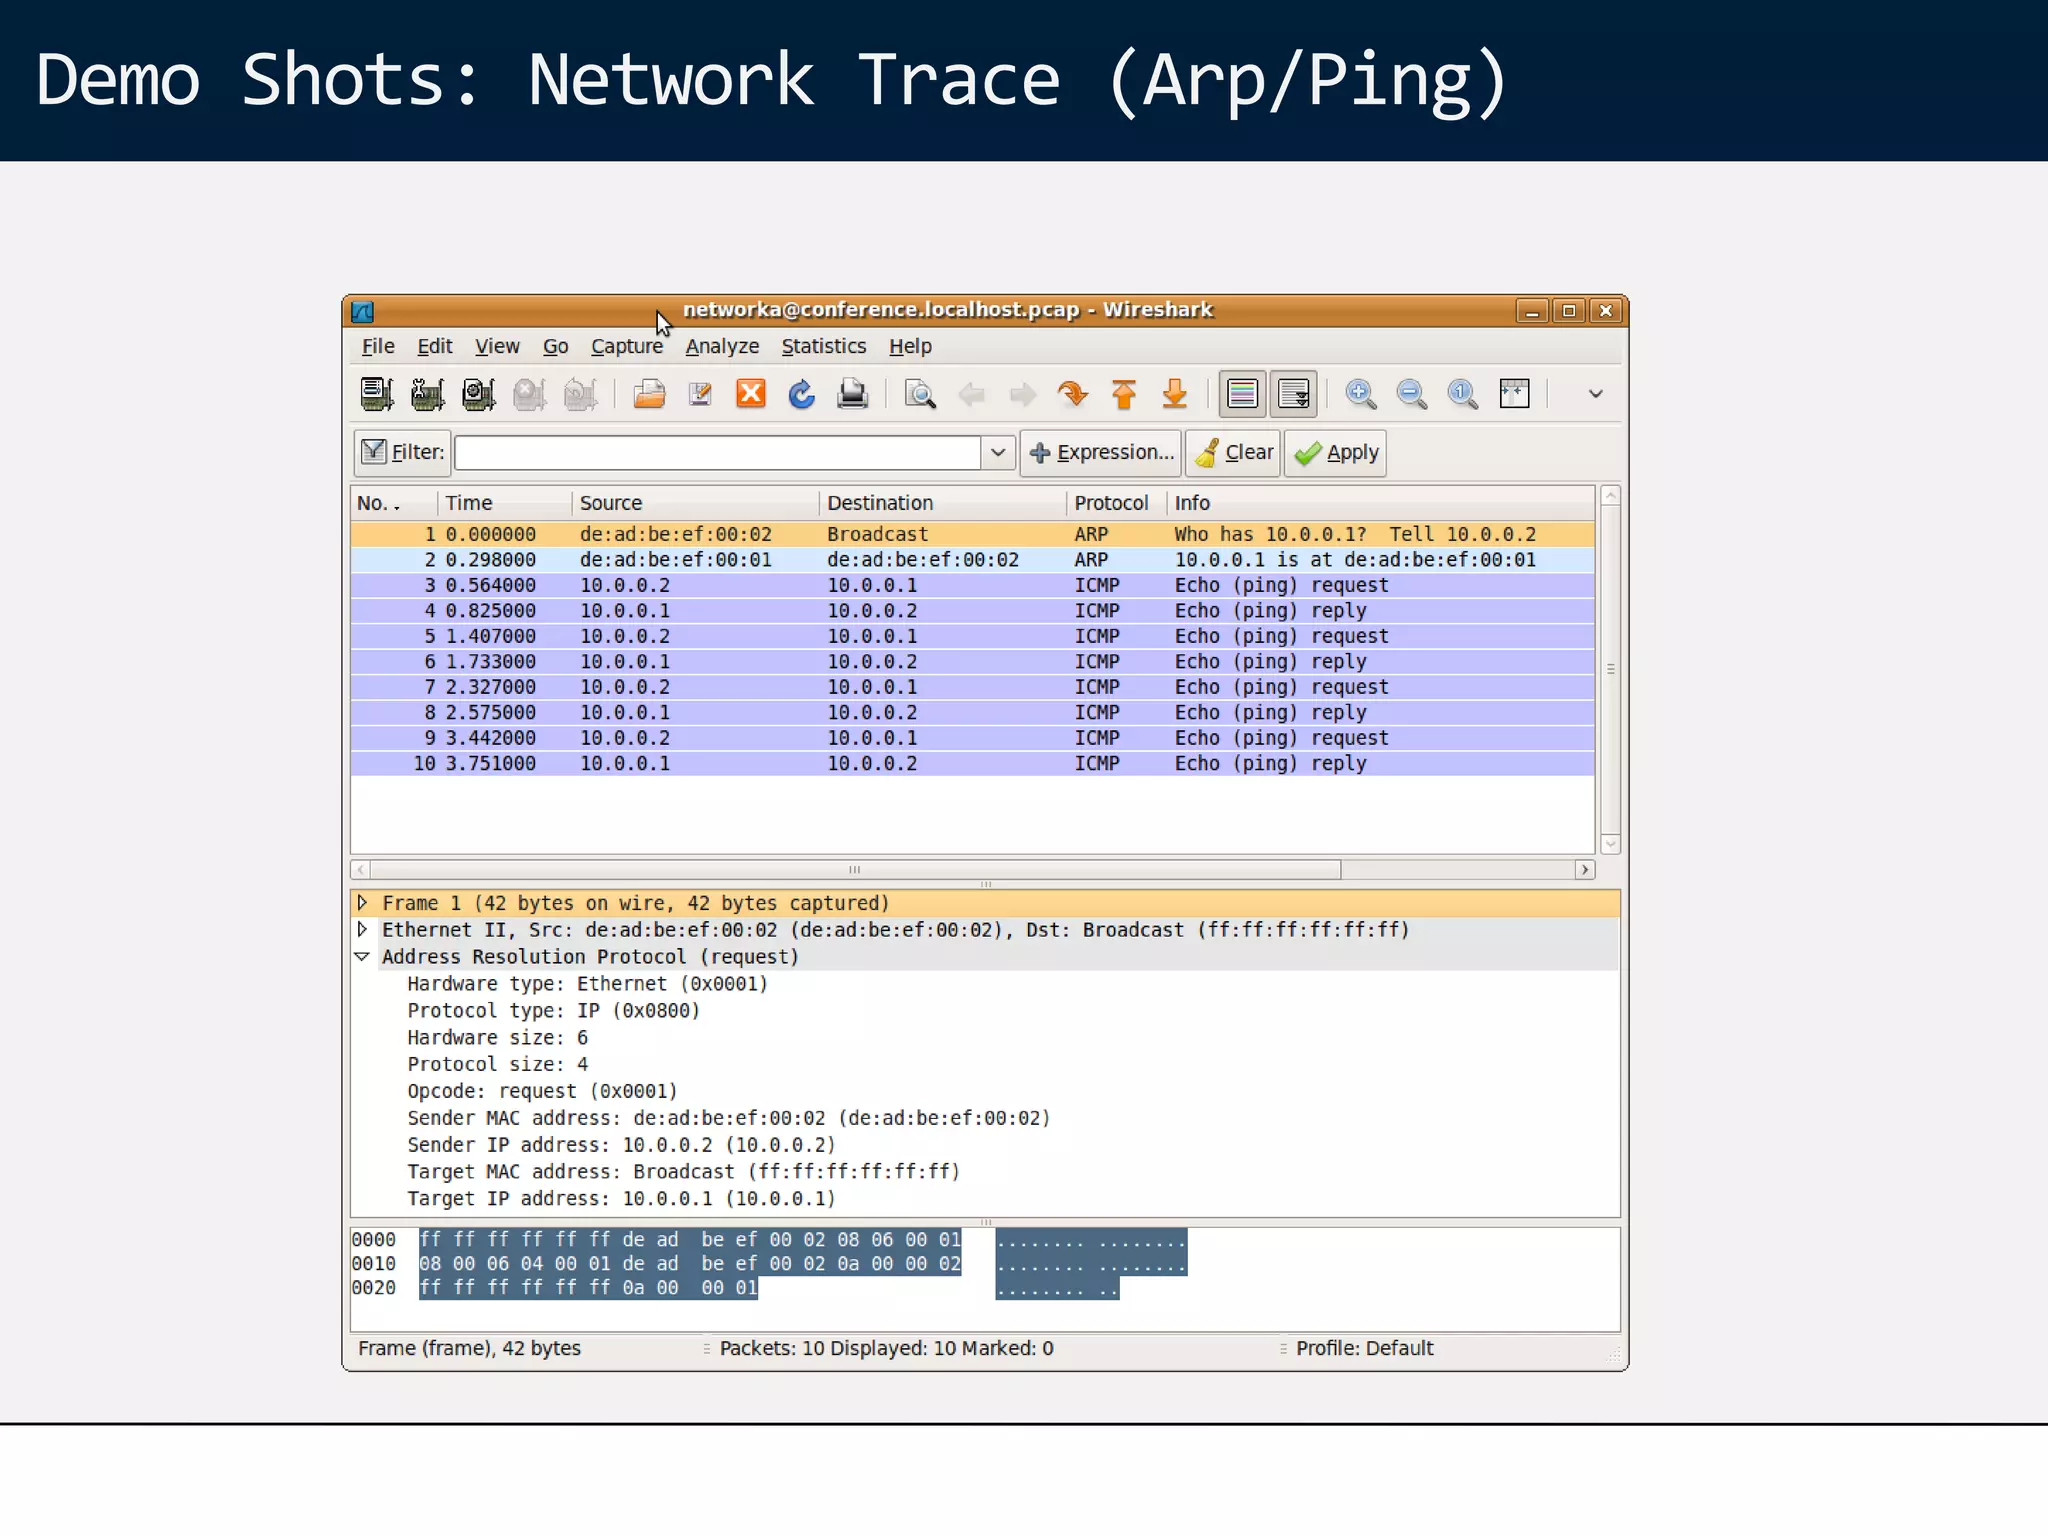The height and width of the screenshot is (1536, 2048).
Task: Open capture options toolbar icon
Action: 428,394
